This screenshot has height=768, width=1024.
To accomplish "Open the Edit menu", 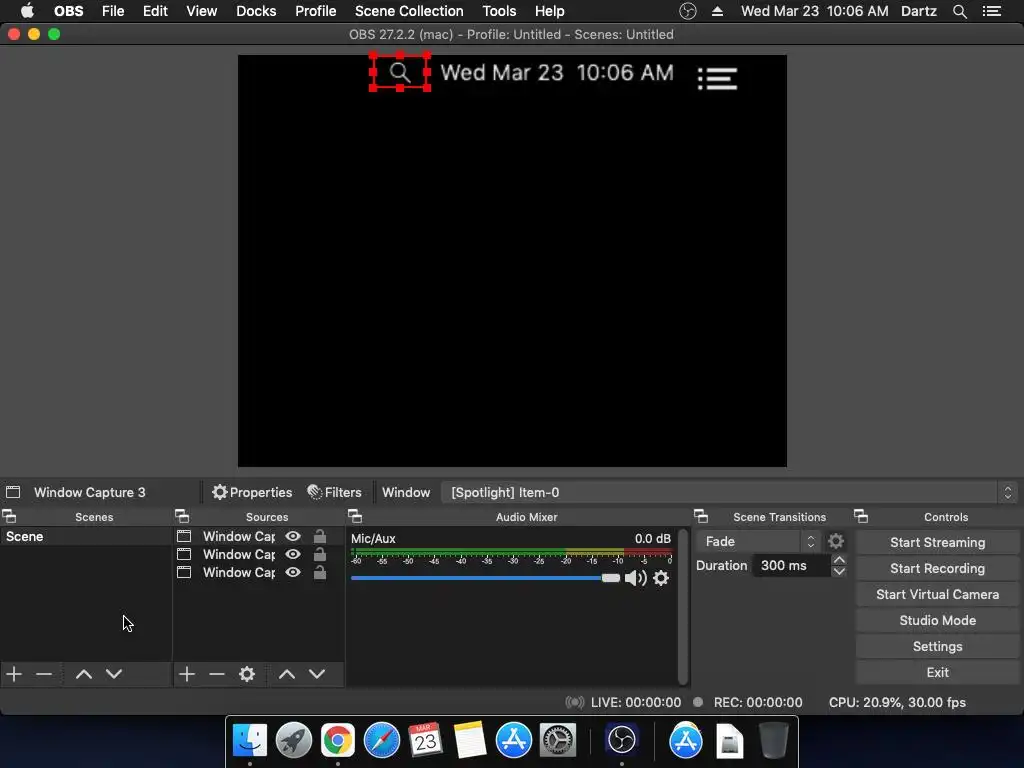I will [155, 11].
